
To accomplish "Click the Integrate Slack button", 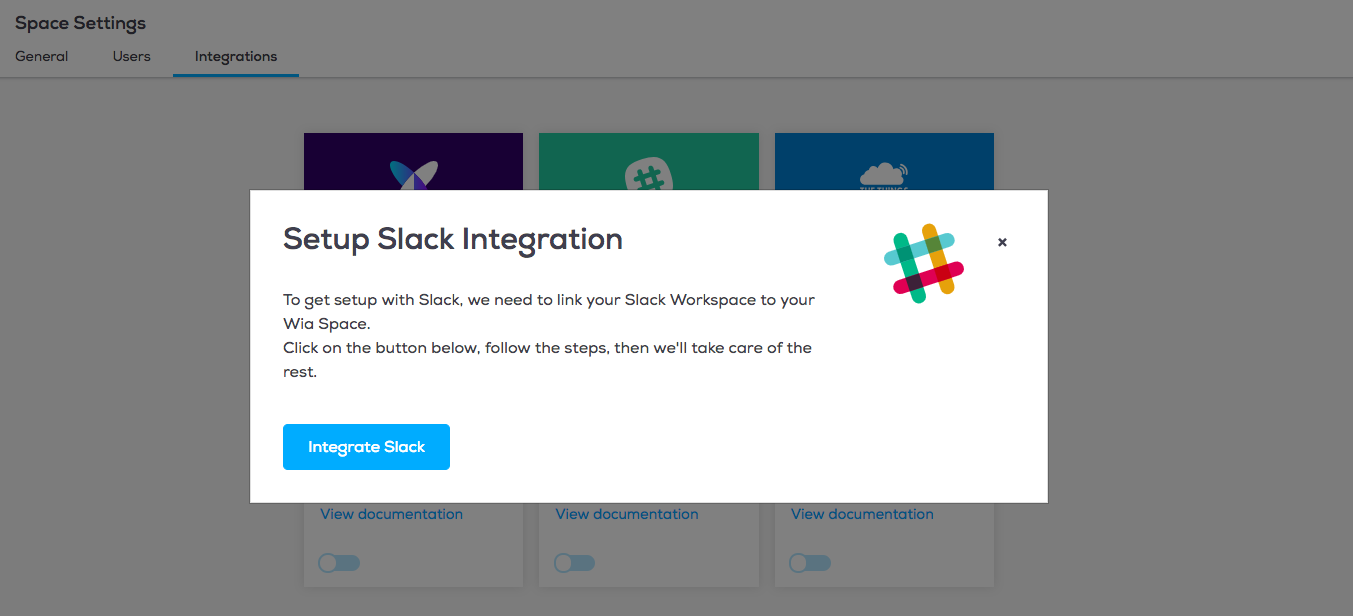I will coord(366,447).
